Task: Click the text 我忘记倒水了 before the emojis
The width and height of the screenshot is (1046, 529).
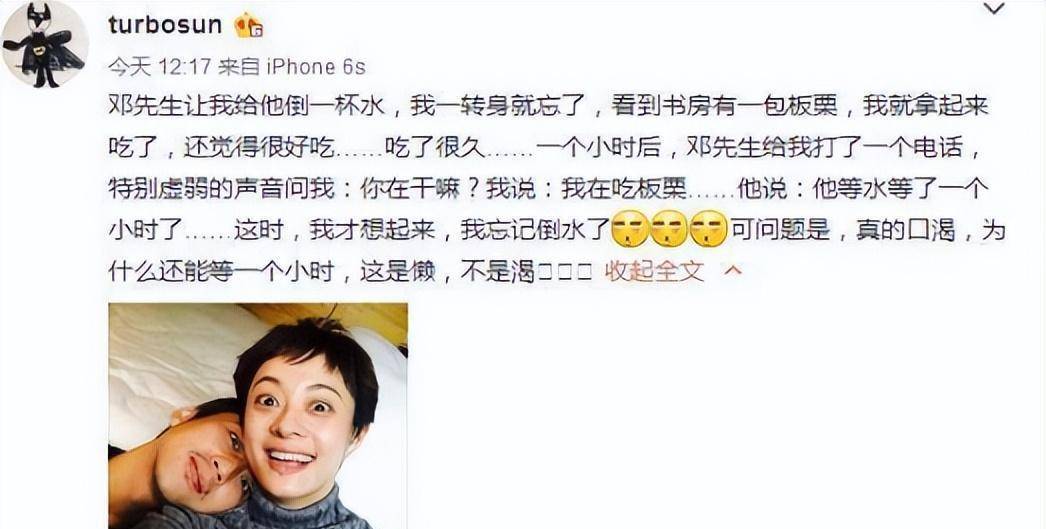Action: coord(536,230)
